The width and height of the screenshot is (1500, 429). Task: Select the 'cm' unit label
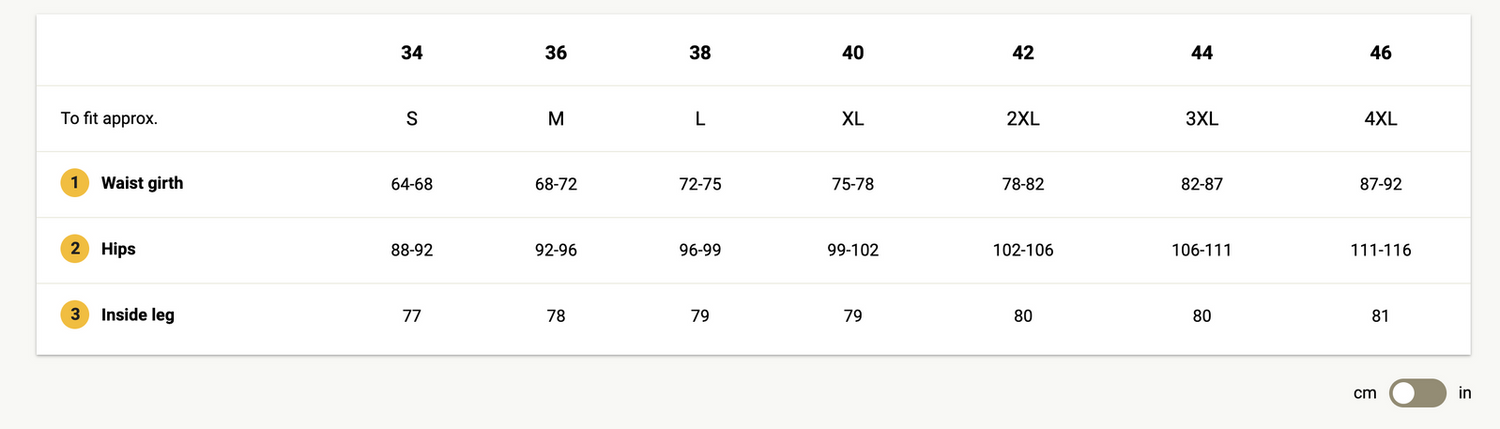click(1365, 393)
